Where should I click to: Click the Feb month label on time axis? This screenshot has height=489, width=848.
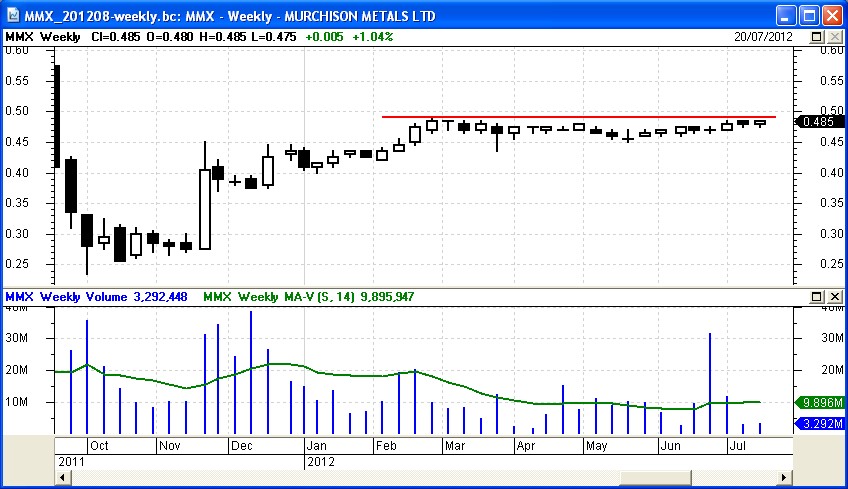(386, 446)
